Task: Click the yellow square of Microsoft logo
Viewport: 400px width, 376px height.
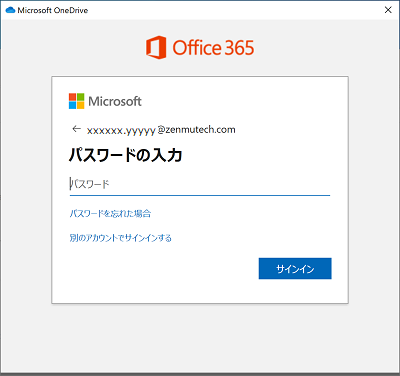Action: point(80,105)
